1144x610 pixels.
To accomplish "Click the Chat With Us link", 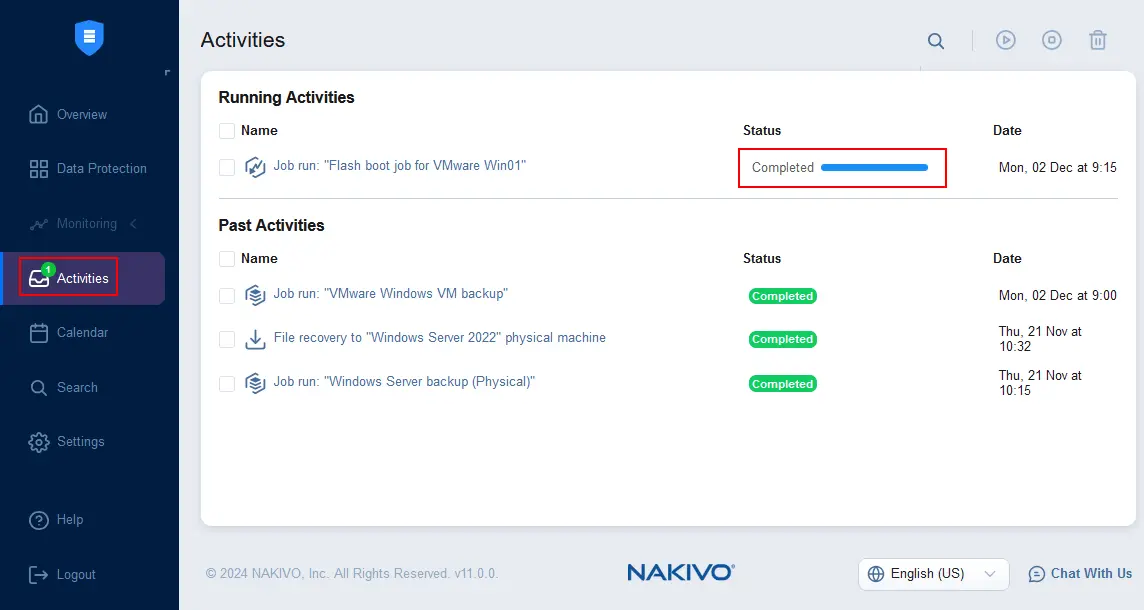I will [1091, 574].
